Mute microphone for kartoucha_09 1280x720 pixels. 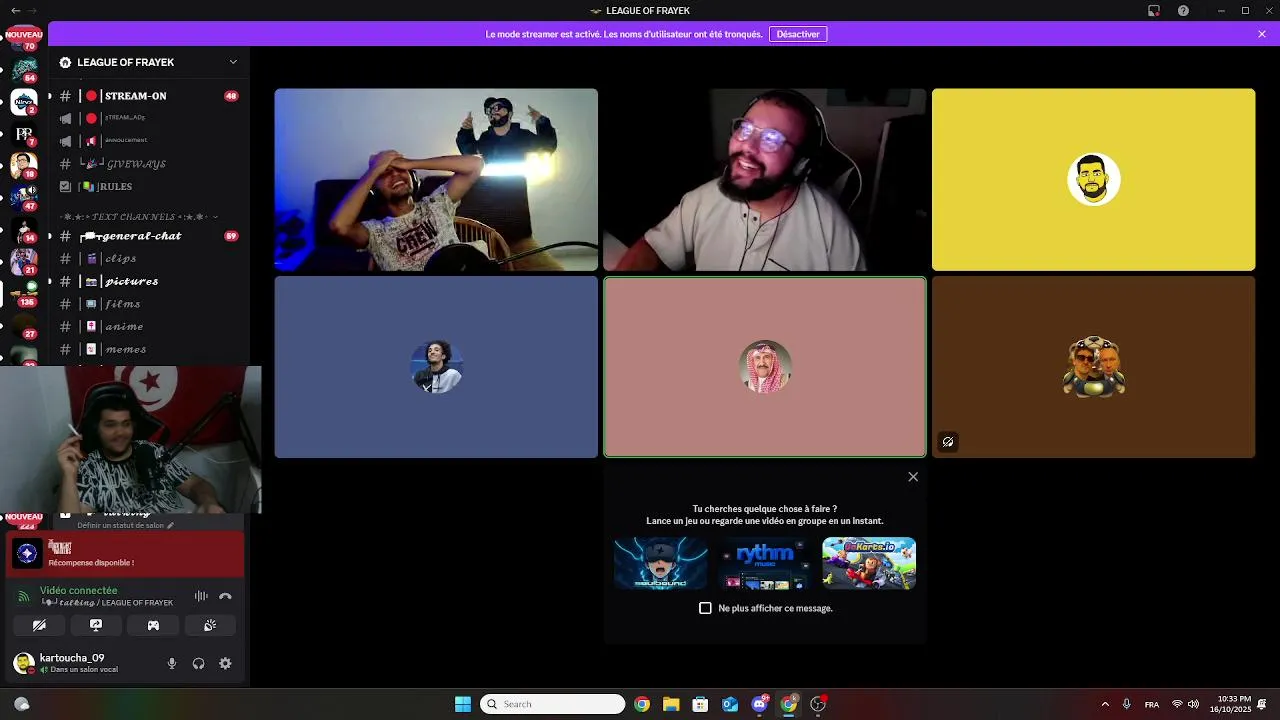click(172, 663)
